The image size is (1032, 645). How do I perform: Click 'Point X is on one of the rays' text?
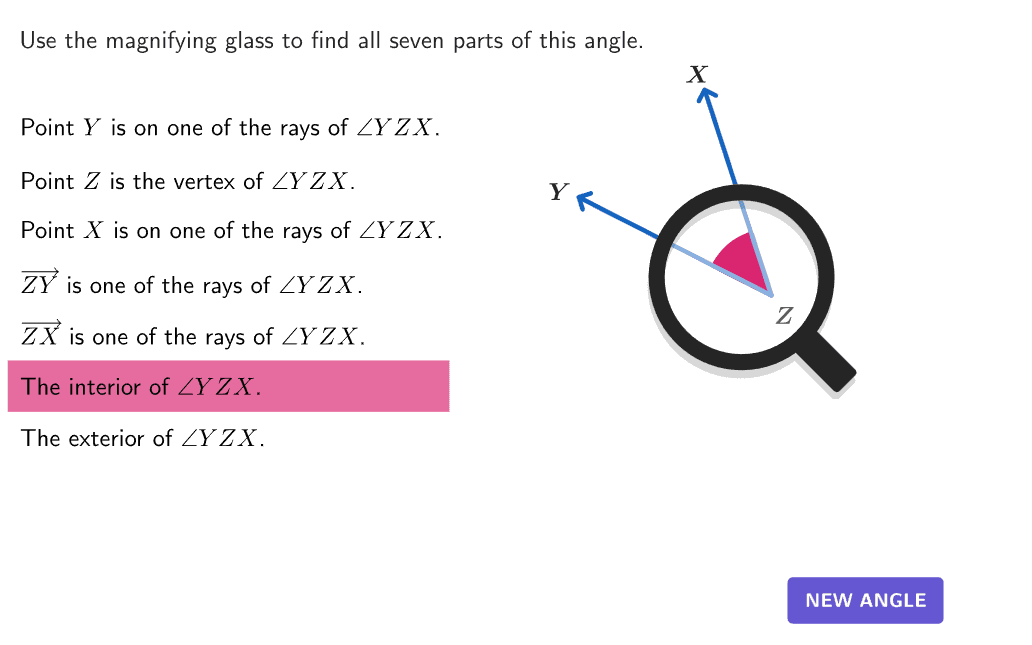[x=231, y=231]
